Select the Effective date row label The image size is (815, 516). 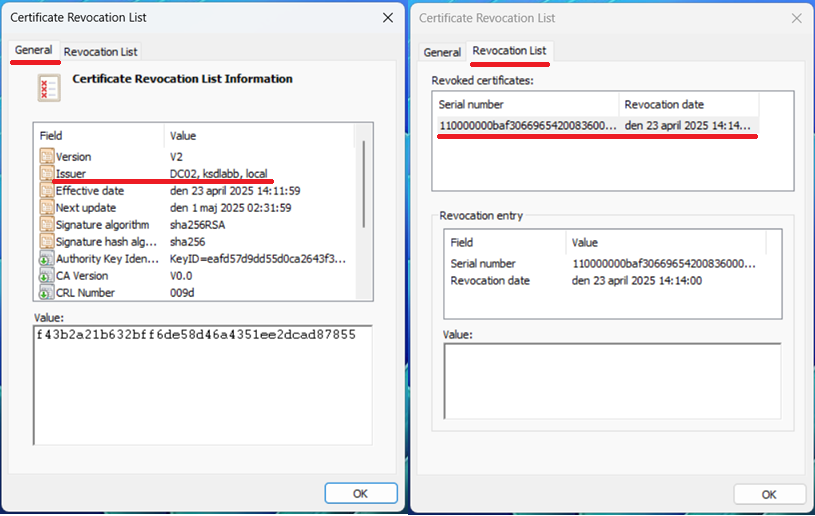pos(90,191)
